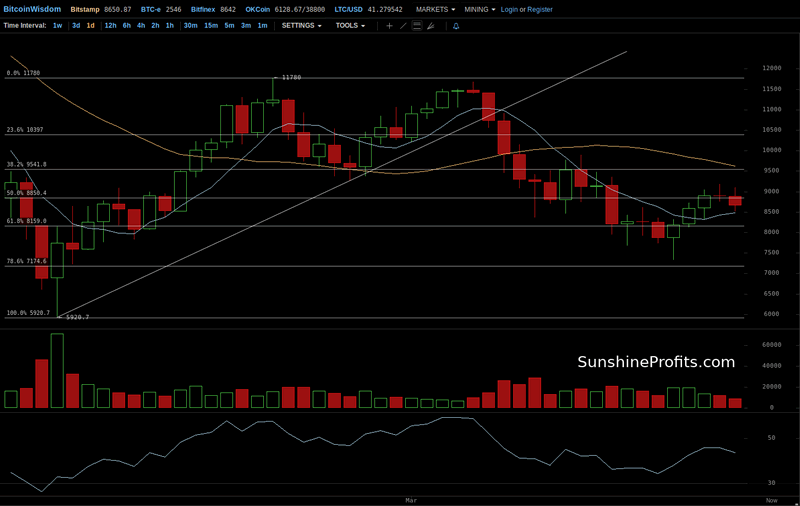The height and width of the screenshot is (506, 800).
Task: Select the crosshair cursor tool
Action: (x=389, y=25)
